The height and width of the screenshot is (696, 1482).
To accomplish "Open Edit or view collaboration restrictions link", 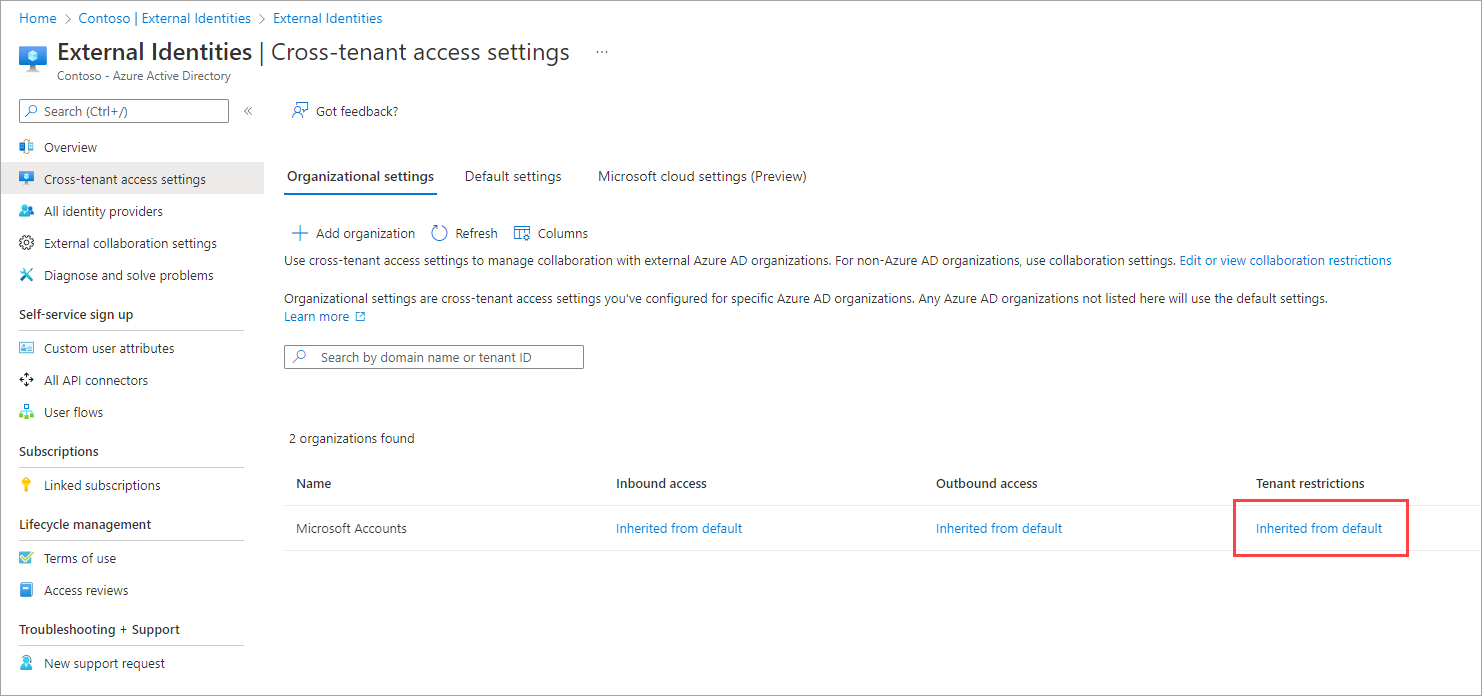I will (x=1285, y=260).
